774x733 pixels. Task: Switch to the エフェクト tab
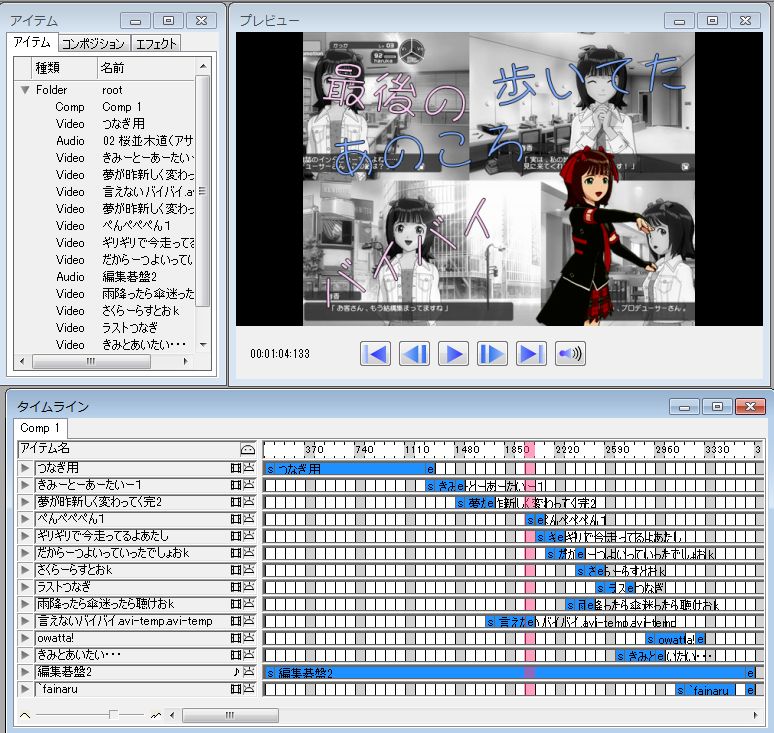(156, 44)
